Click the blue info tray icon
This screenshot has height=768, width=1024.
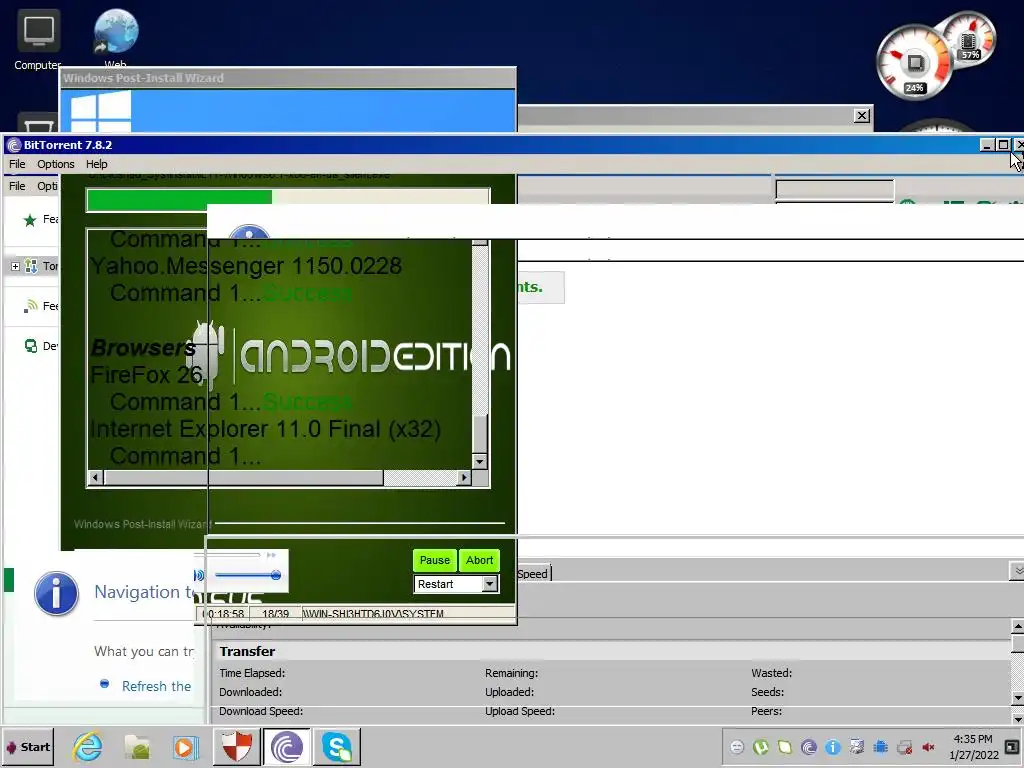tap(833, 747)
